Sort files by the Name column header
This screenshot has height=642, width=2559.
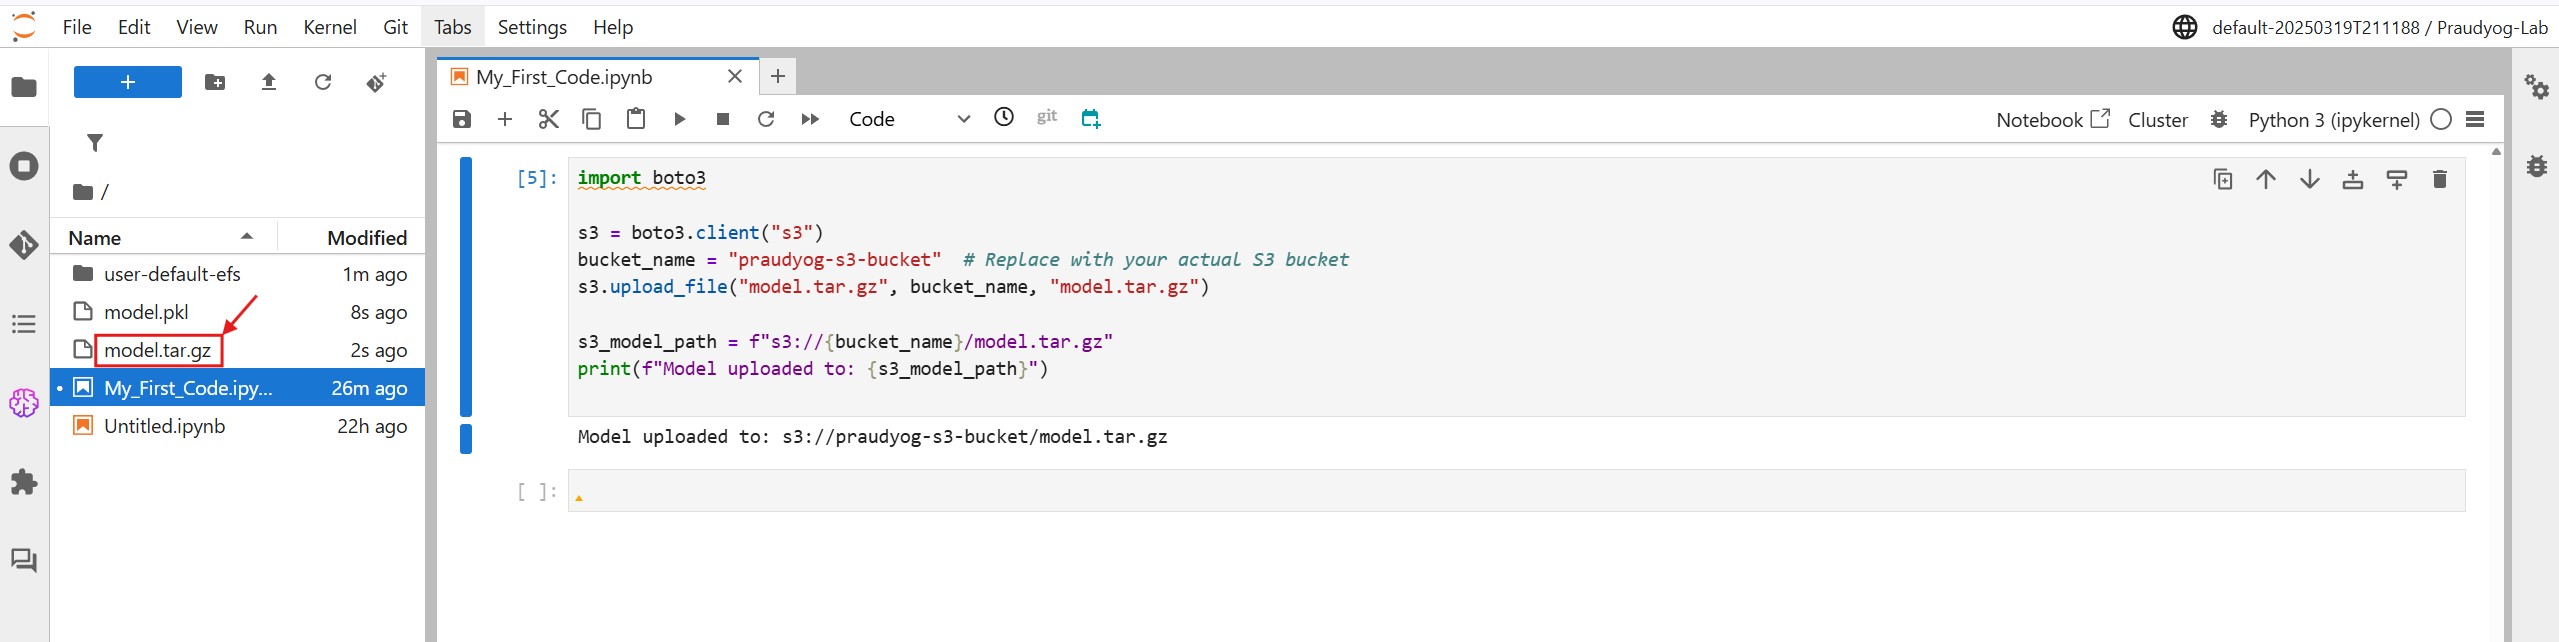pos(95,238)
